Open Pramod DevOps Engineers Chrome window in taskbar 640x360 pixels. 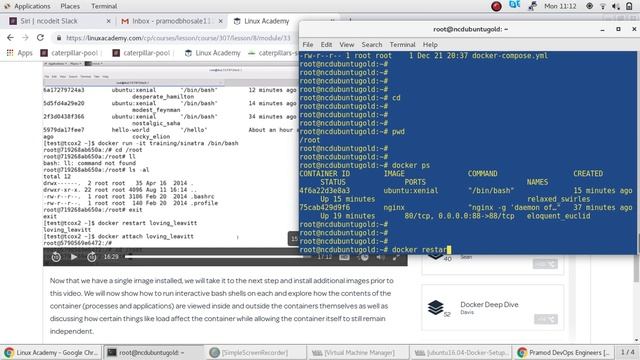click(563, 352)
